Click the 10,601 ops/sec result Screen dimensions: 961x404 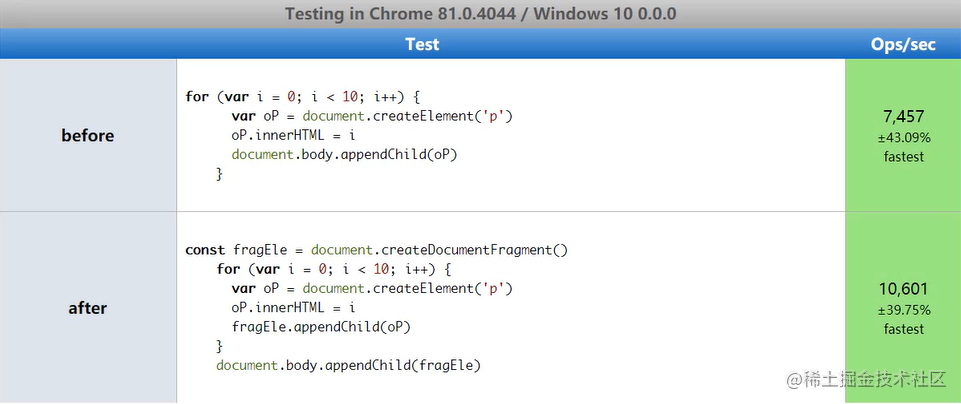pyautogui.click(x=903, y=289)
